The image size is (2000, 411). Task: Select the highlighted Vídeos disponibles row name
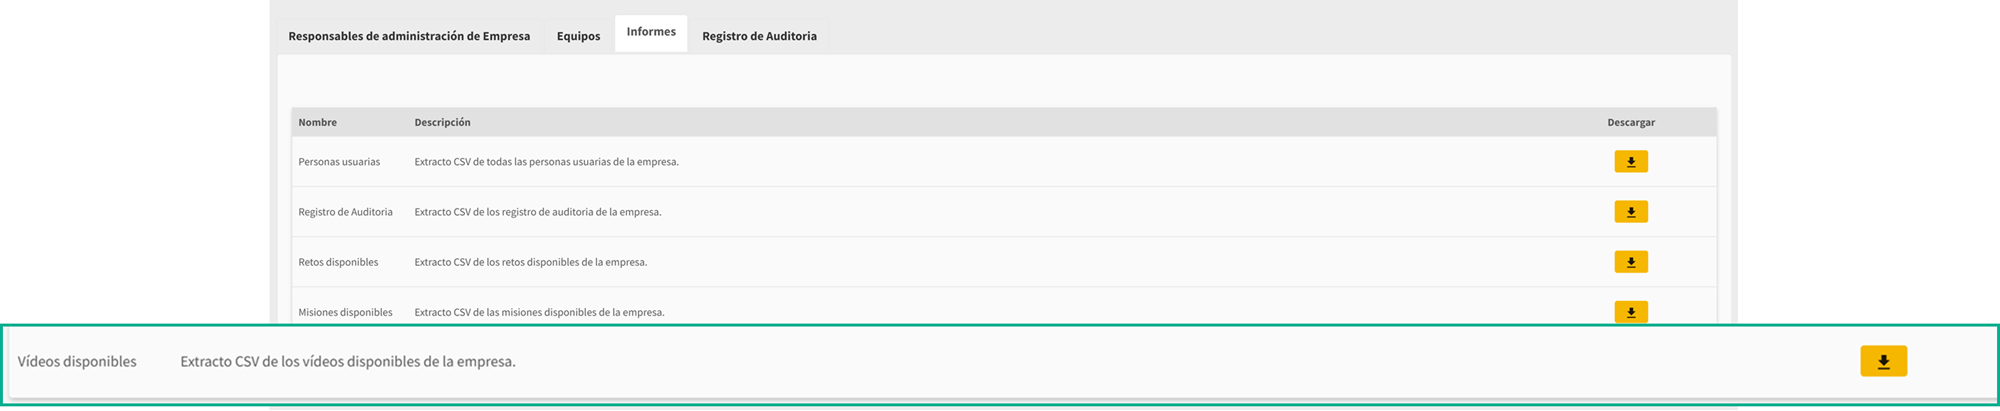point(77,362)
